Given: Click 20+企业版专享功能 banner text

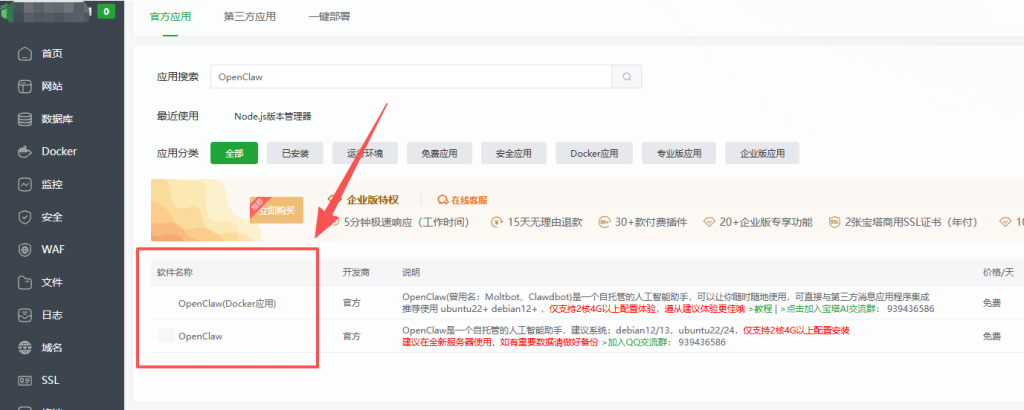Looking at the screenshot, I should click(766, 222).
